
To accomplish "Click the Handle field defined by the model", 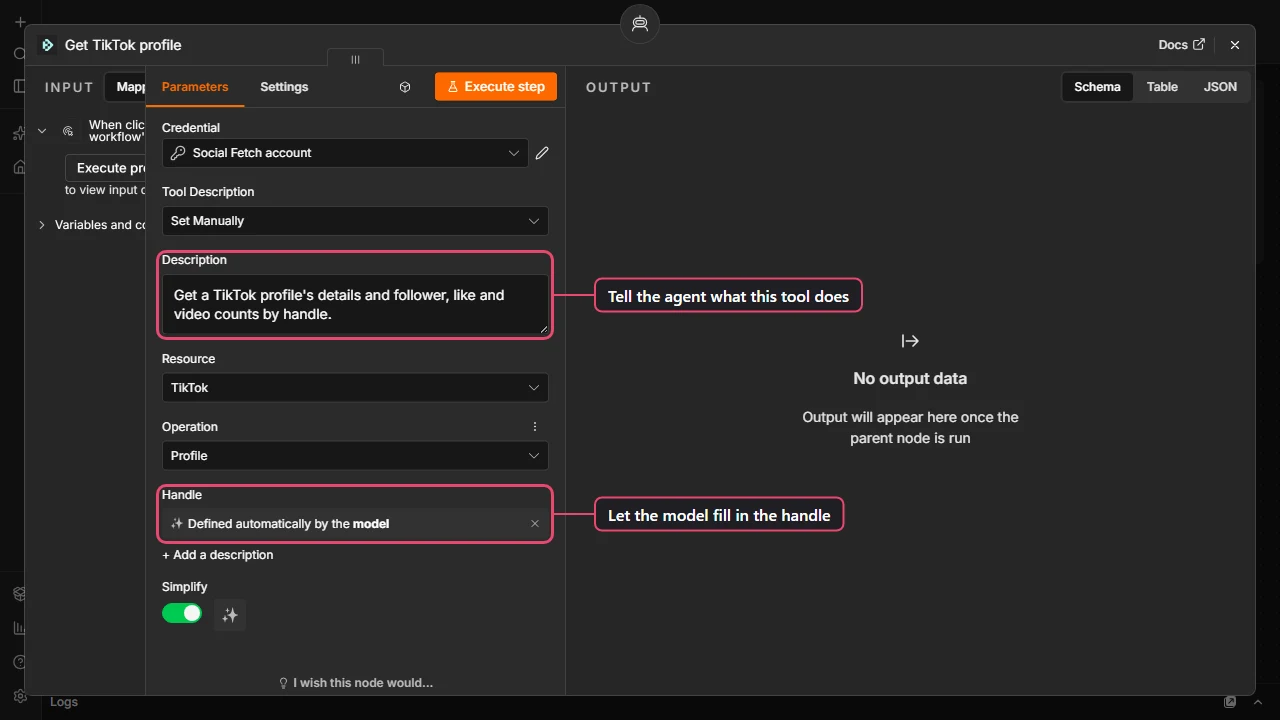I will click(355, 524).
